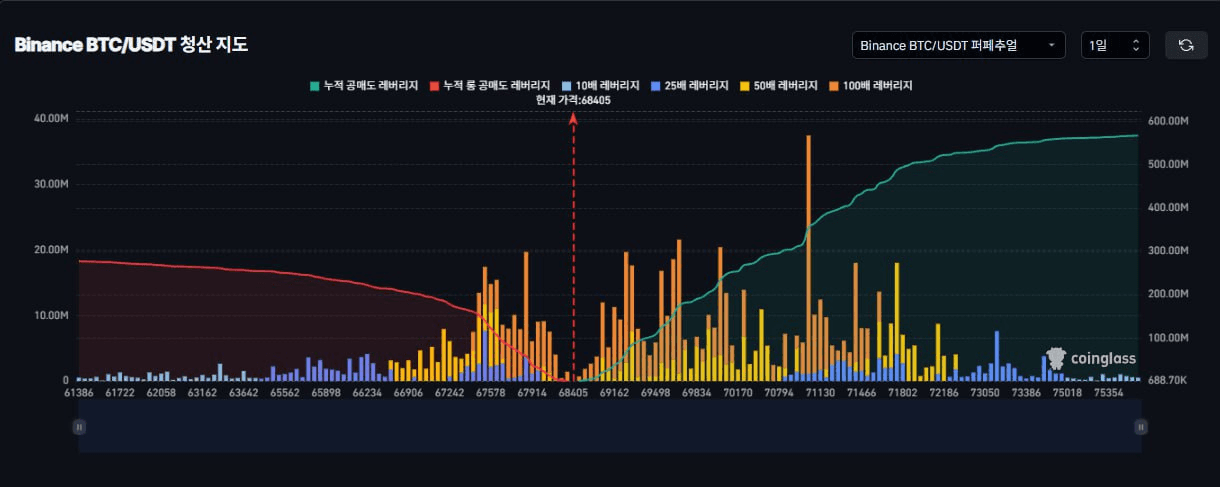Open the Binance BTC/USDT 퍼페추얼 dropdown
The image size is (1220, 487).
coord(958,45)
